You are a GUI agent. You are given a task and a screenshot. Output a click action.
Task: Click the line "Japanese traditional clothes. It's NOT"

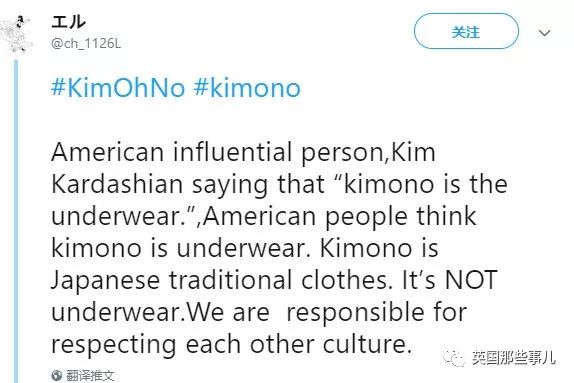point(274,281)
